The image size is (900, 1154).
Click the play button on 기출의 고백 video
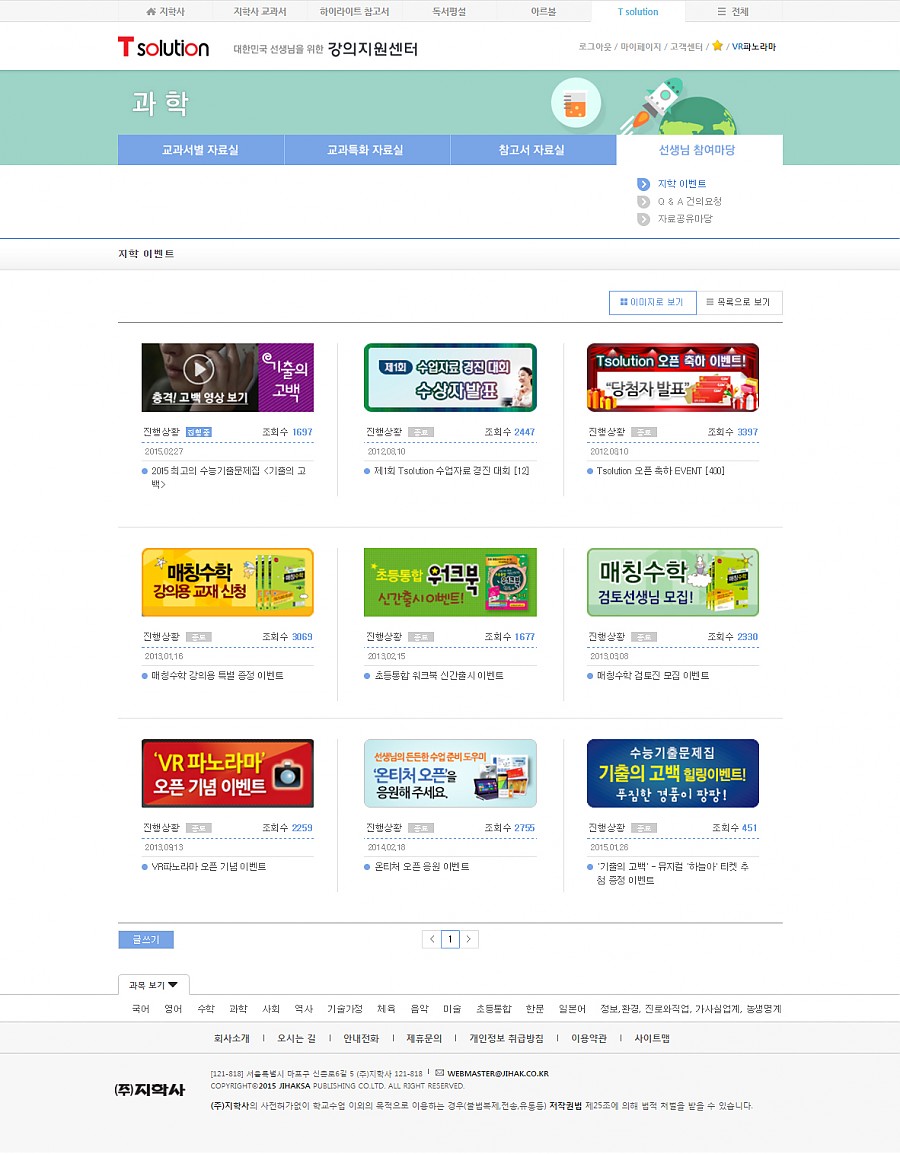click(198, 369)
